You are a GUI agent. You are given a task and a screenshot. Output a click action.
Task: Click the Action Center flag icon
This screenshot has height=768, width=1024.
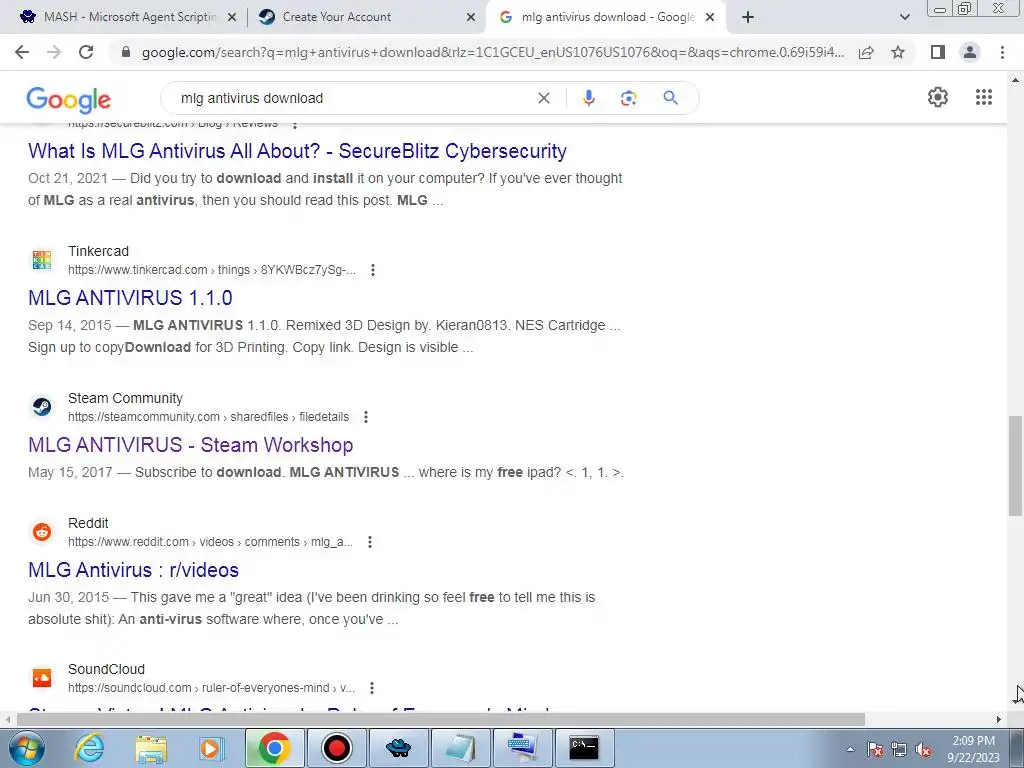pyautogui.click(x=874, y=749)
